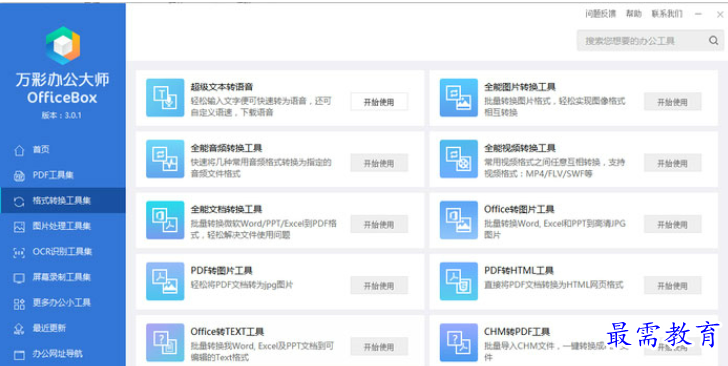Click the PDF转HTML工具 tool icon
This screenshot has width=728, height=366.
pos(459,281)
